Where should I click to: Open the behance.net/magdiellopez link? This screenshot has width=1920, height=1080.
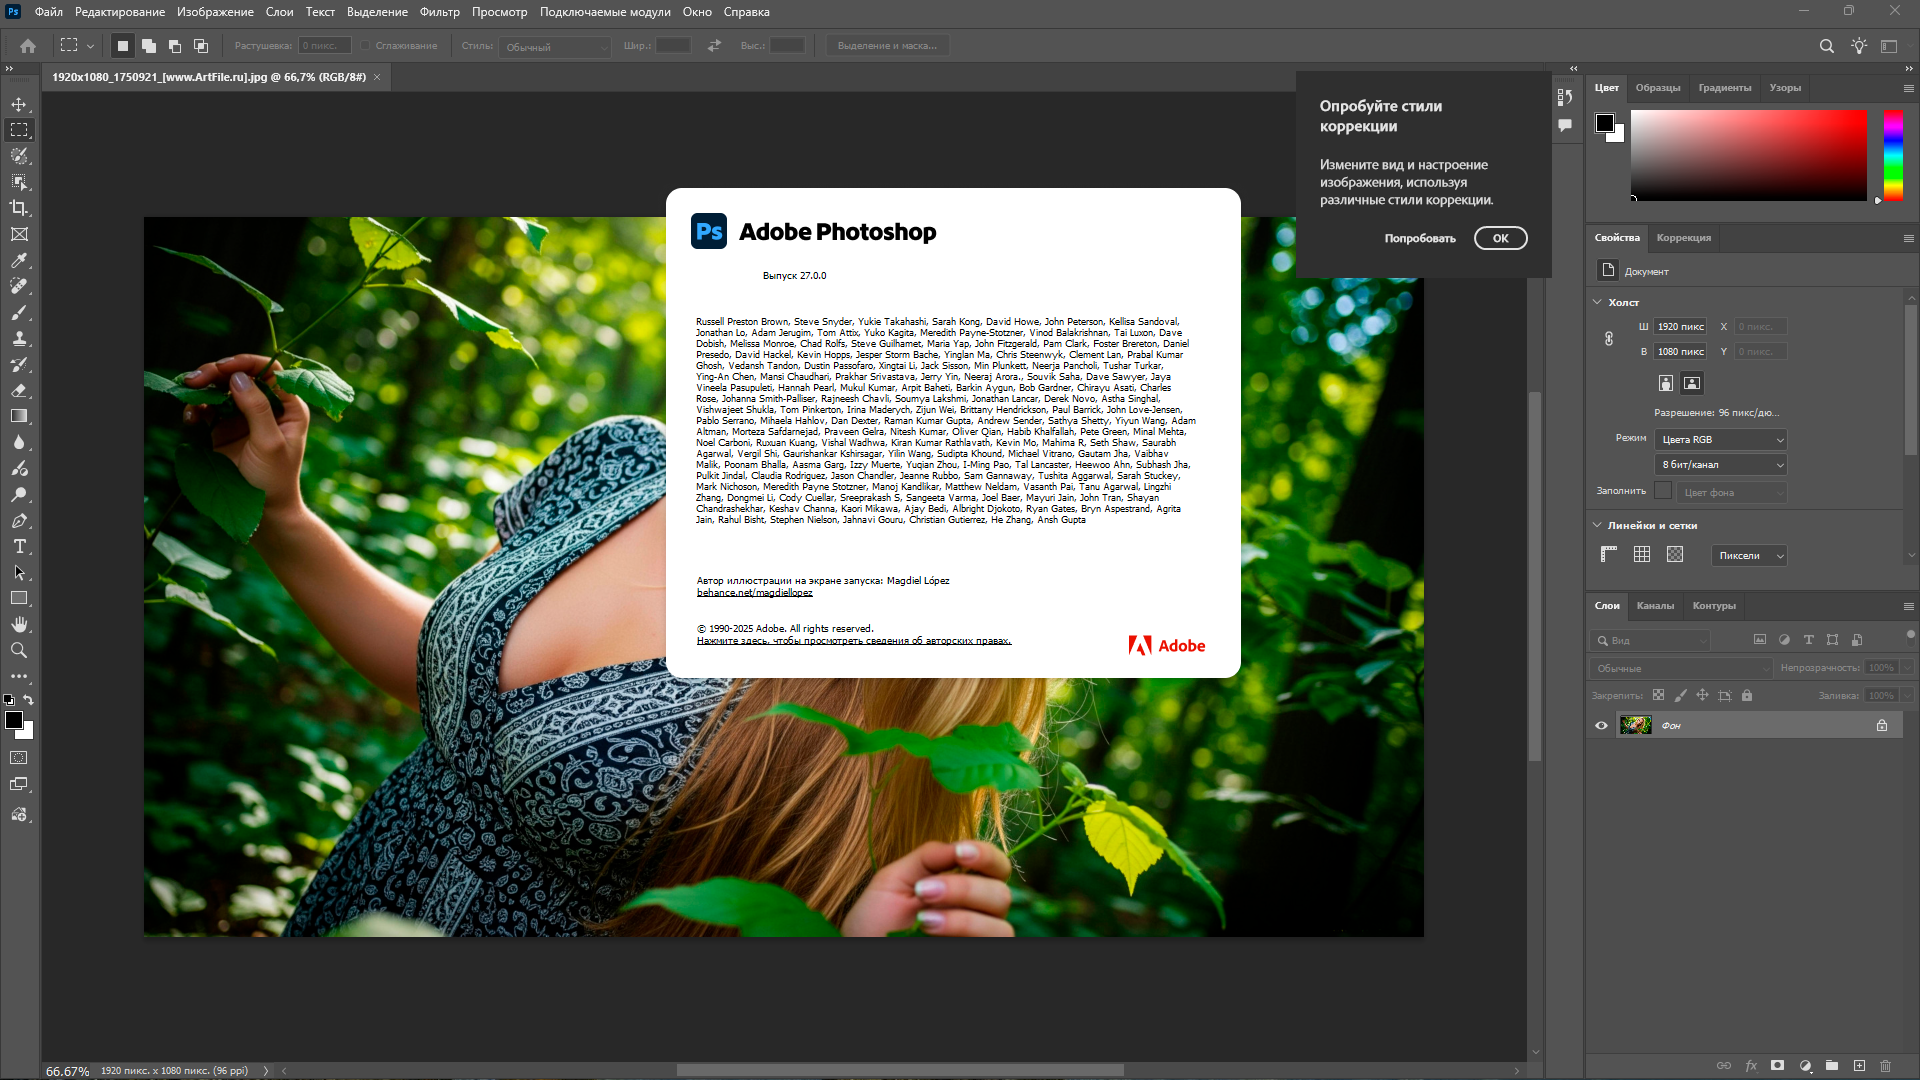pyautogui.click(x=754, y=593)
